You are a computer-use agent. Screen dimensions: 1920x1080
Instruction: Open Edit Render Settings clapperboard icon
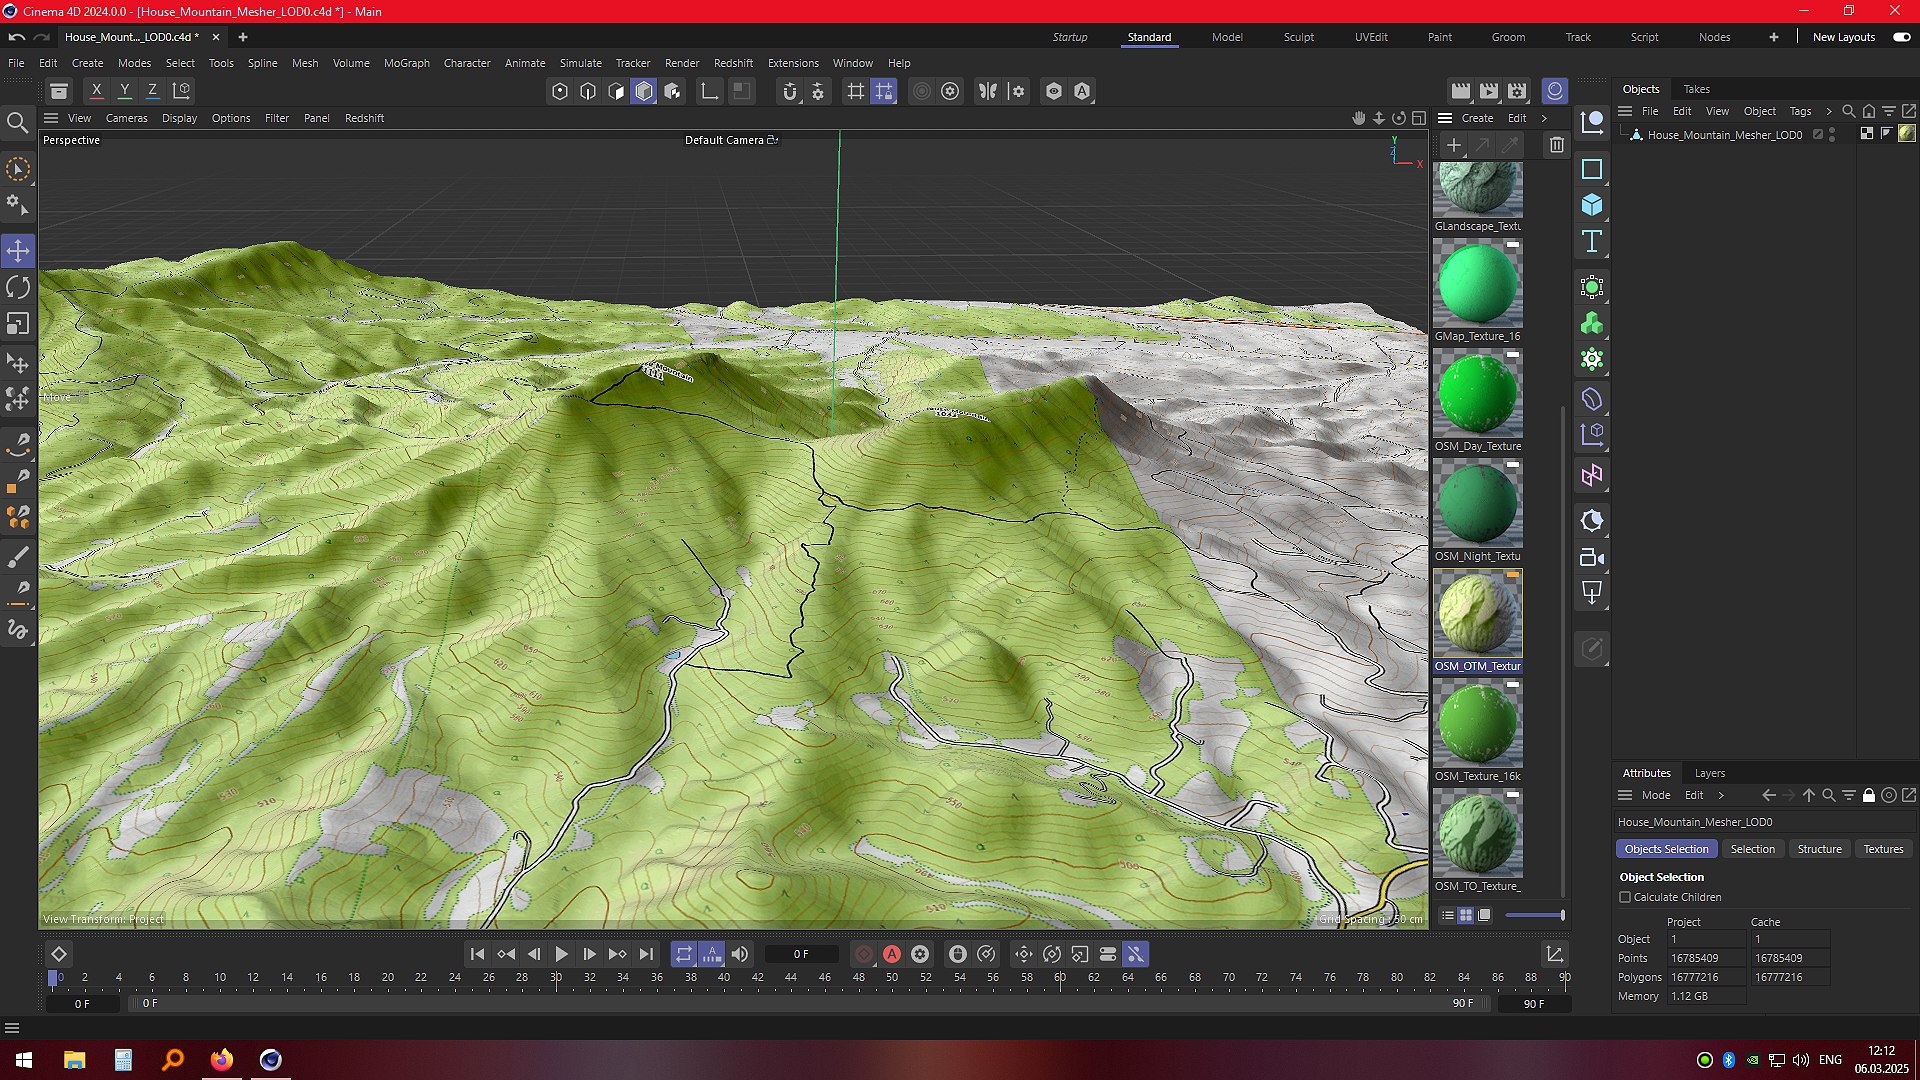(x=1517, y=91)
